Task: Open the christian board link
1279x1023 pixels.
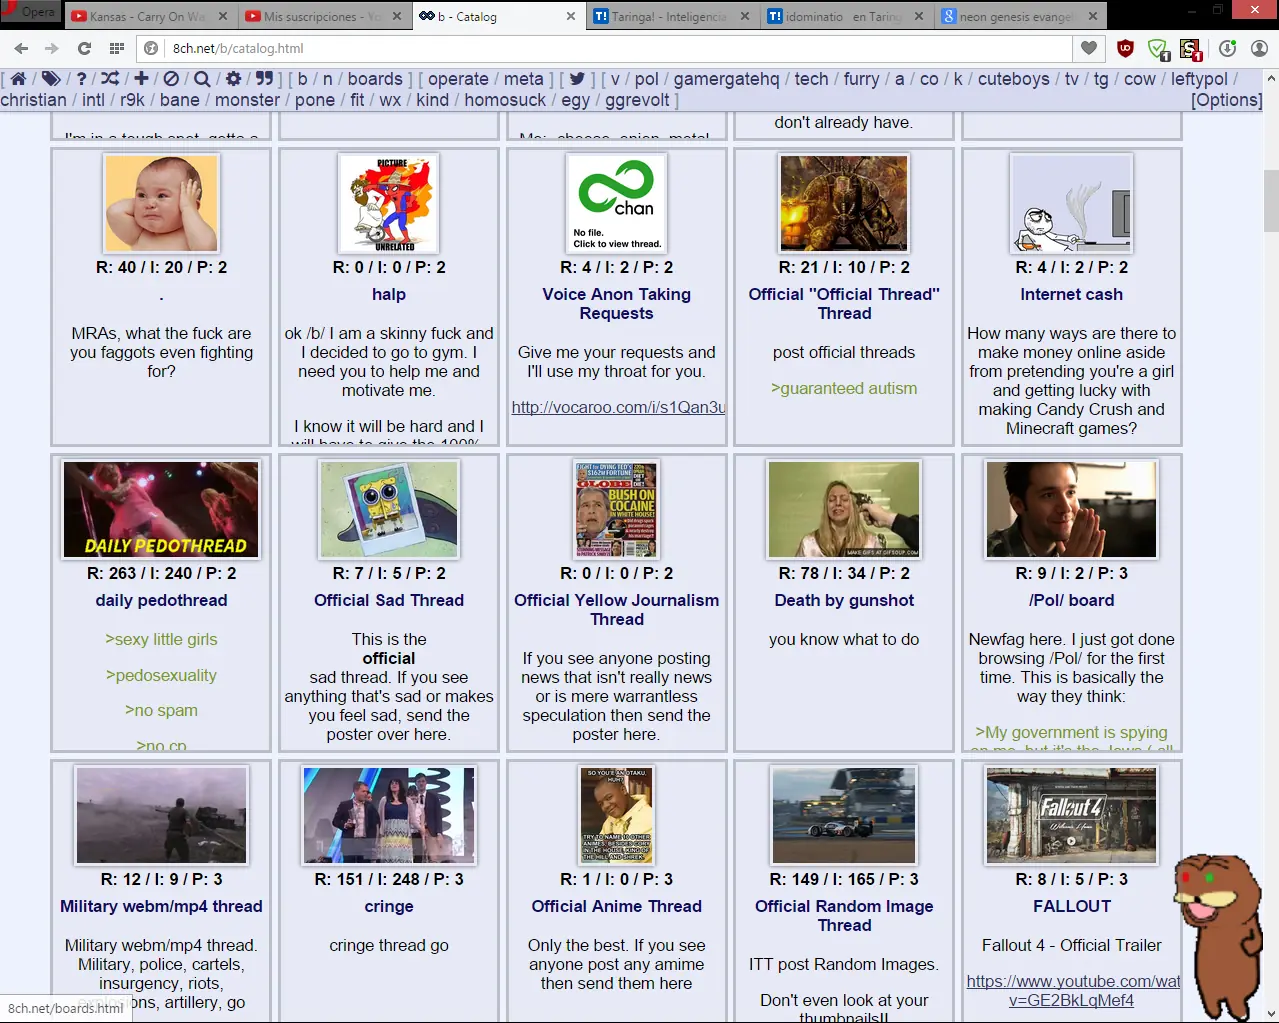Action: (33, 100)
